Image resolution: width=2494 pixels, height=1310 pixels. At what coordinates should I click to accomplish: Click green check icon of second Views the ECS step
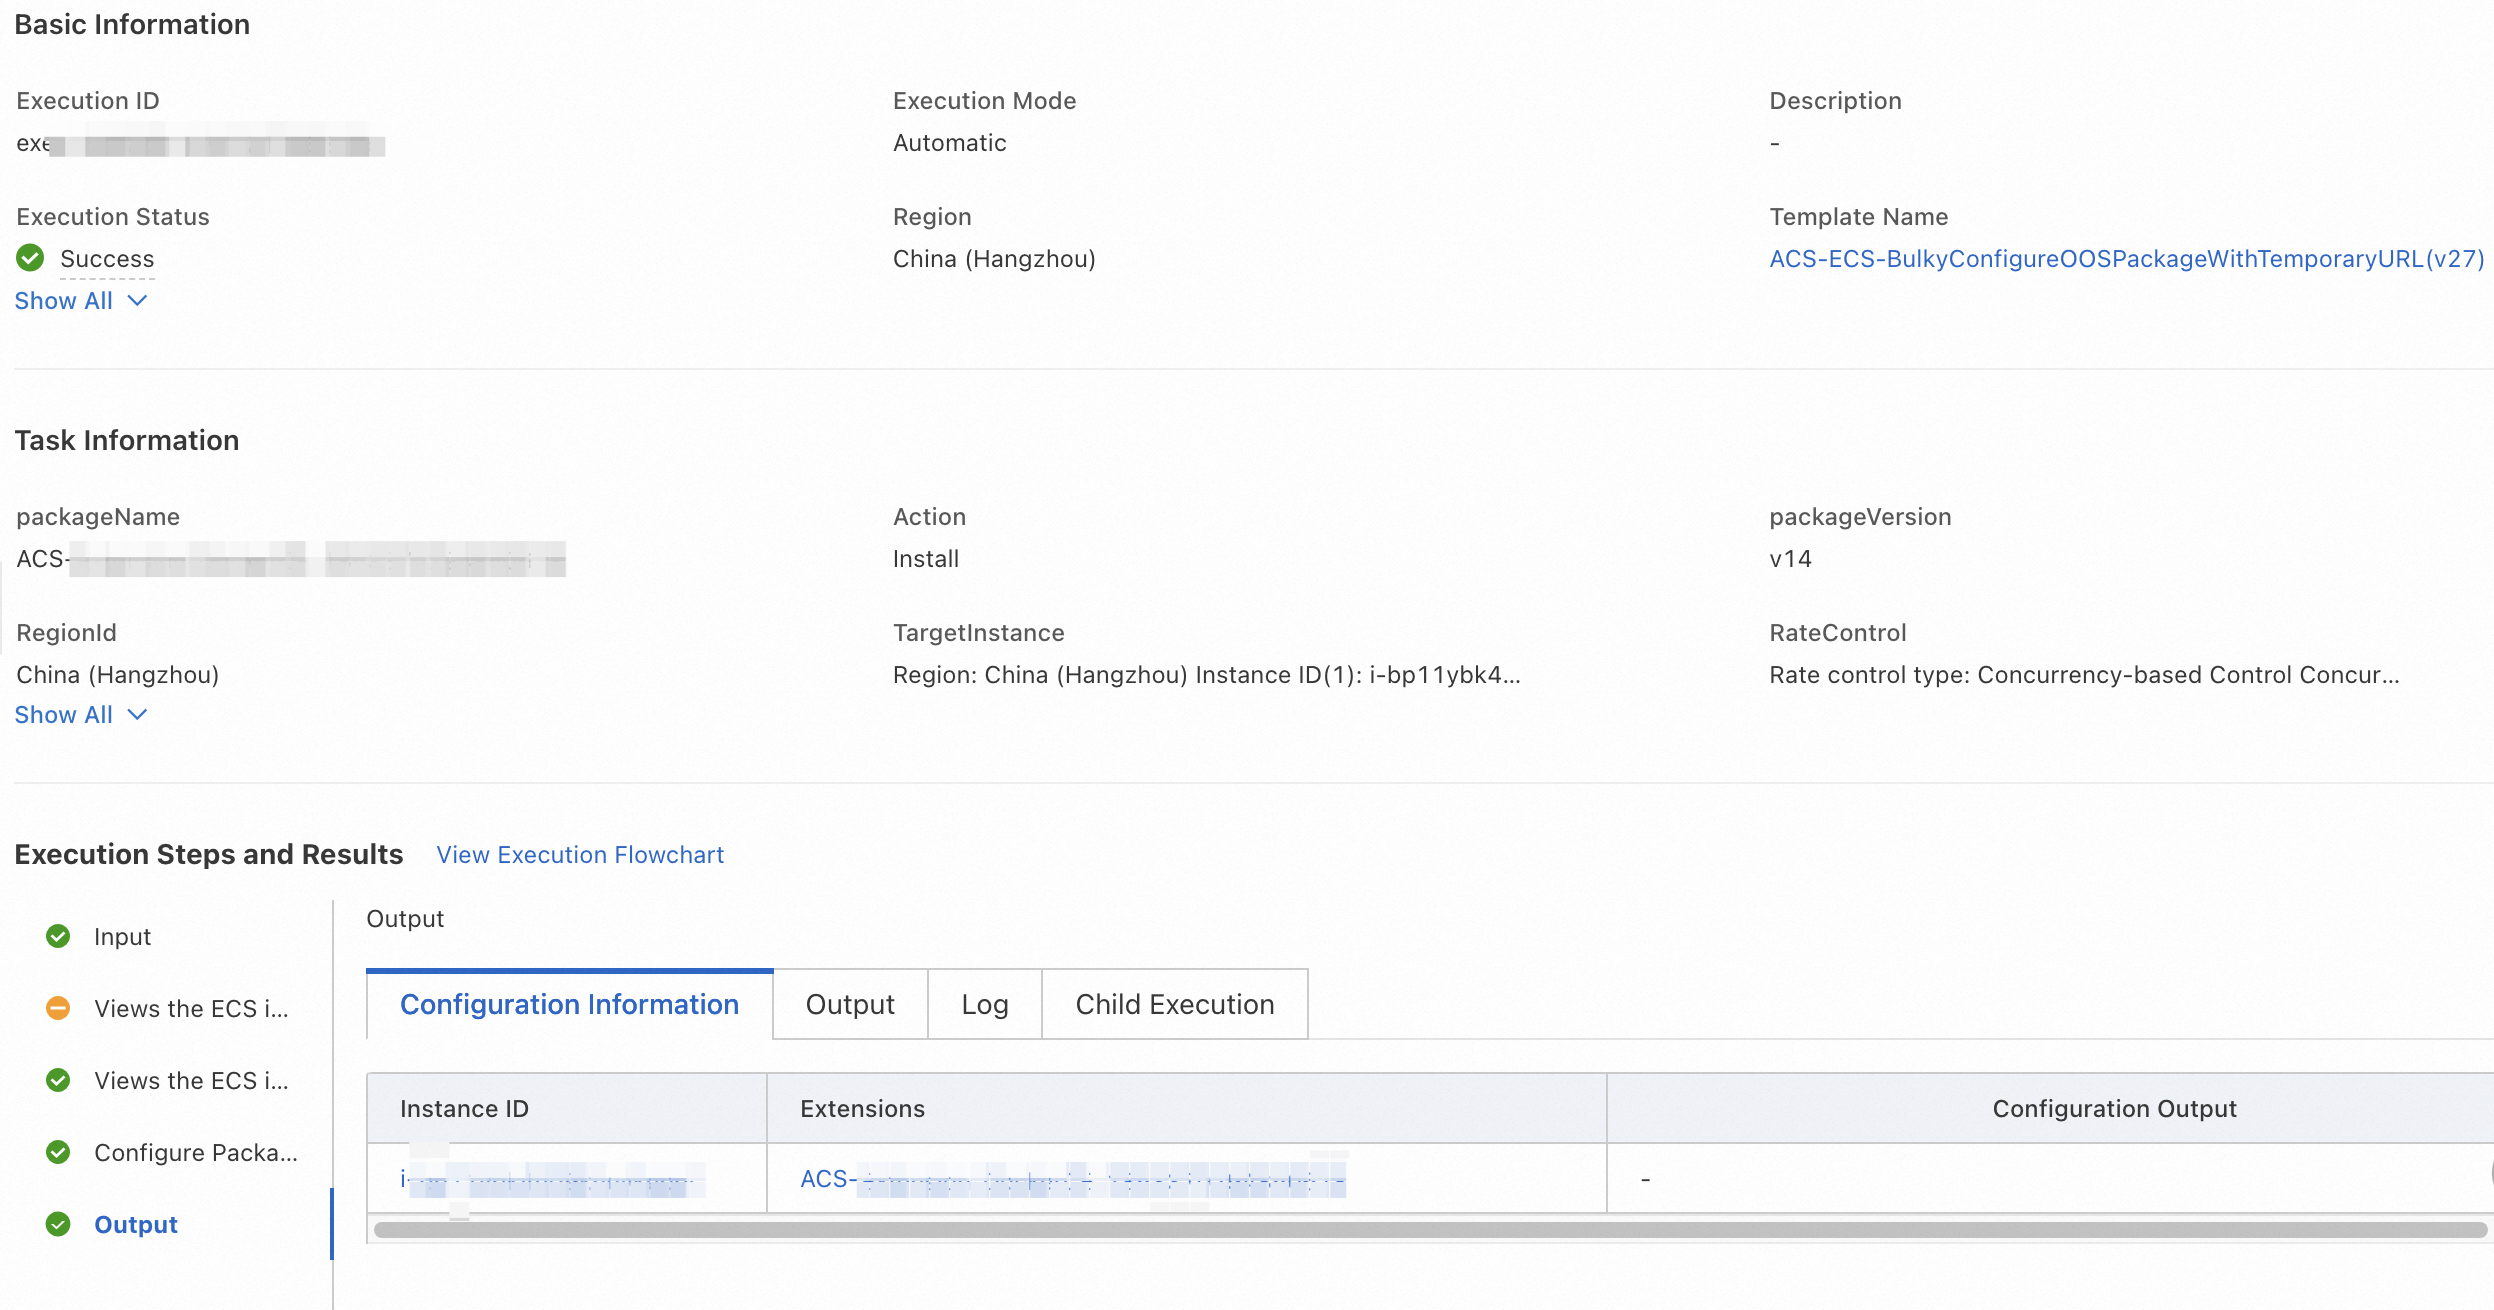(58, 1080)
